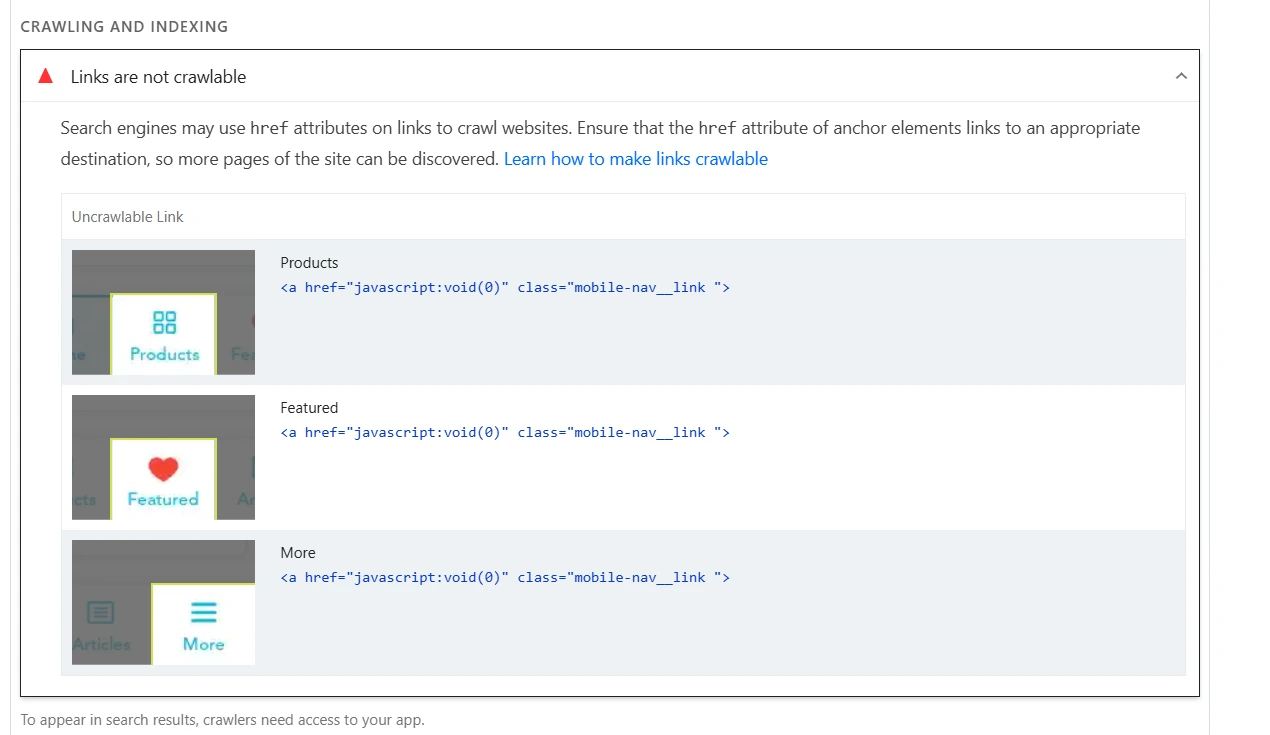
Task: Select the Products element screenshot thumbnail
Action: 163,312
